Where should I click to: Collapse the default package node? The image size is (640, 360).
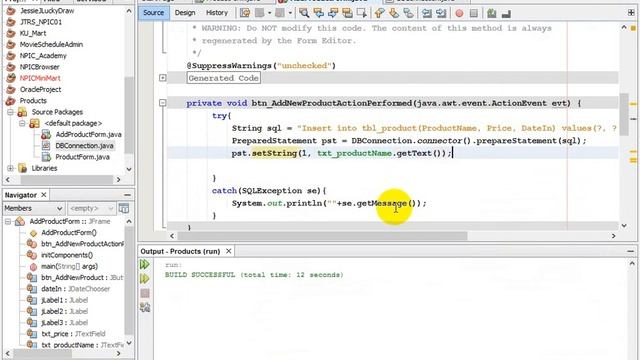[23, 123]
